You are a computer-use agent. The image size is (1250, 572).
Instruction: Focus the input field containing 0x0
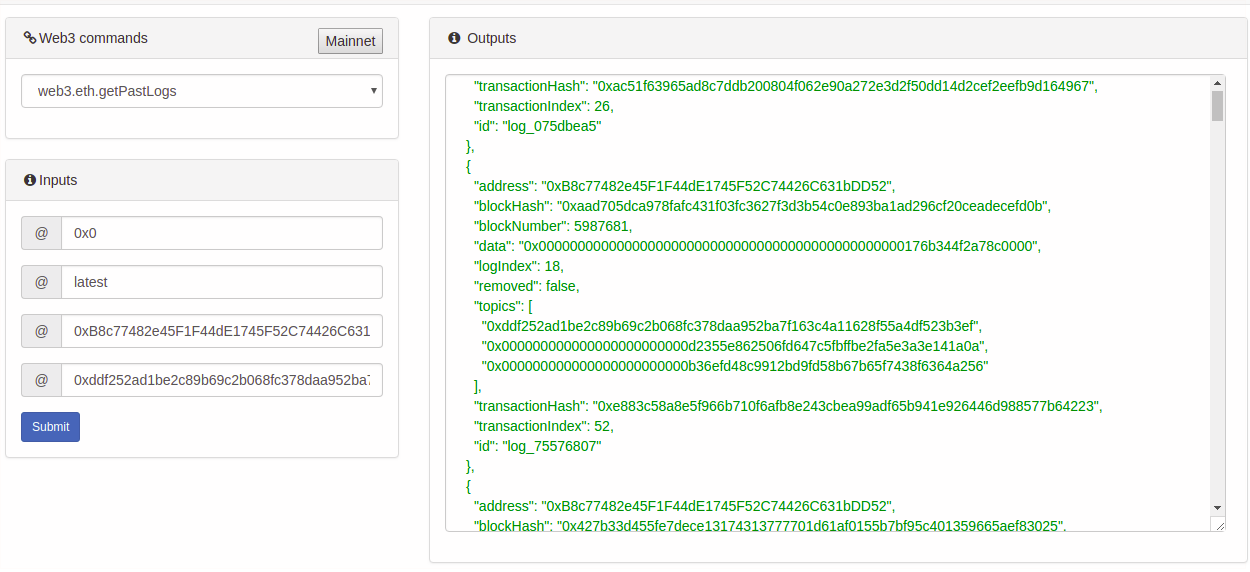(221, 233)
